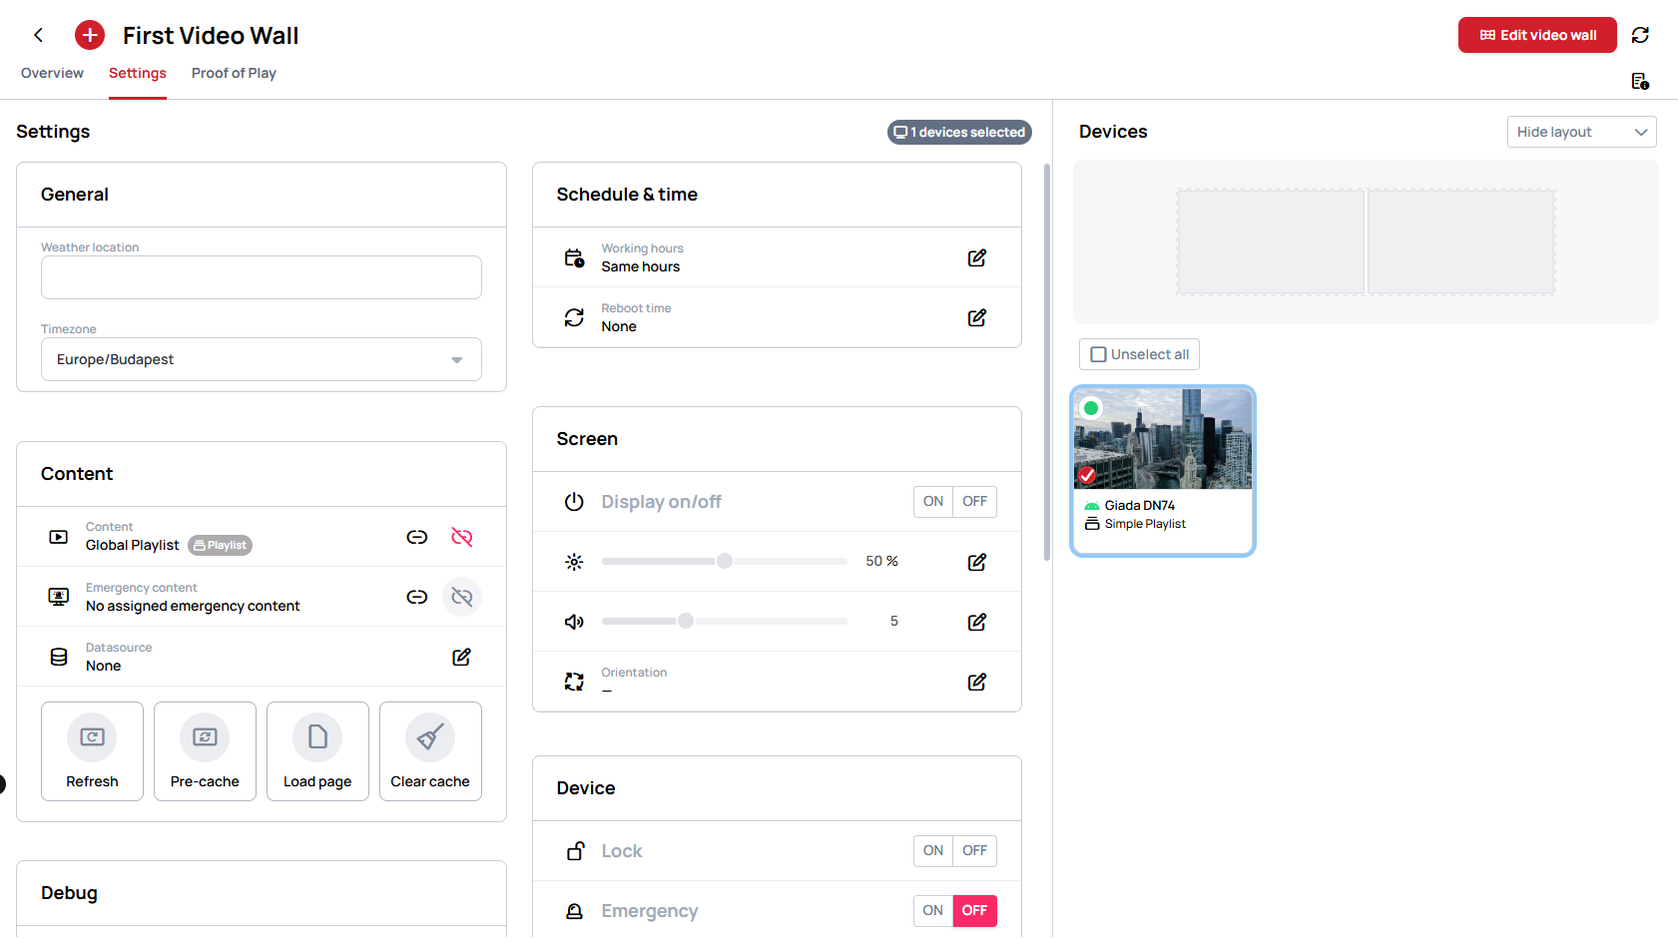Unlink the Global Playlist content
The height and width of the screenshot is (939, 1678).
[462, 537]
